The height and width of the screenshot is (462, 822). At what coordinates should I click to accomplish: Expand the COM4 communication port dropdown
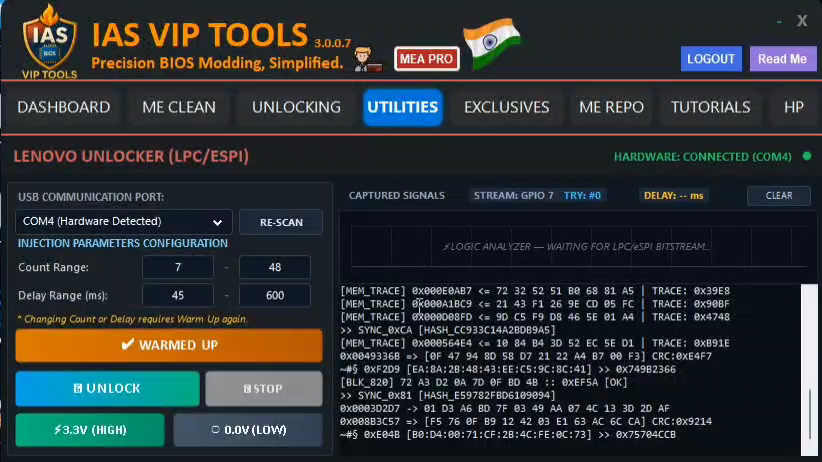coord(124,222)
